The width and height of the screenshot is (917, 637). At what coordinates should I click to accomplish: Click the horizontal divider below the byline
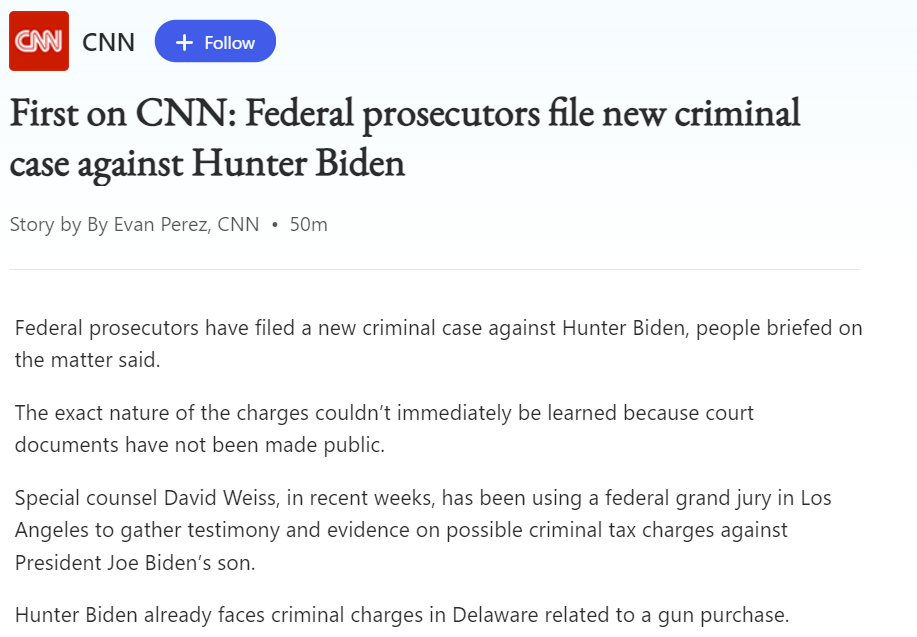[x=433, y=269]
